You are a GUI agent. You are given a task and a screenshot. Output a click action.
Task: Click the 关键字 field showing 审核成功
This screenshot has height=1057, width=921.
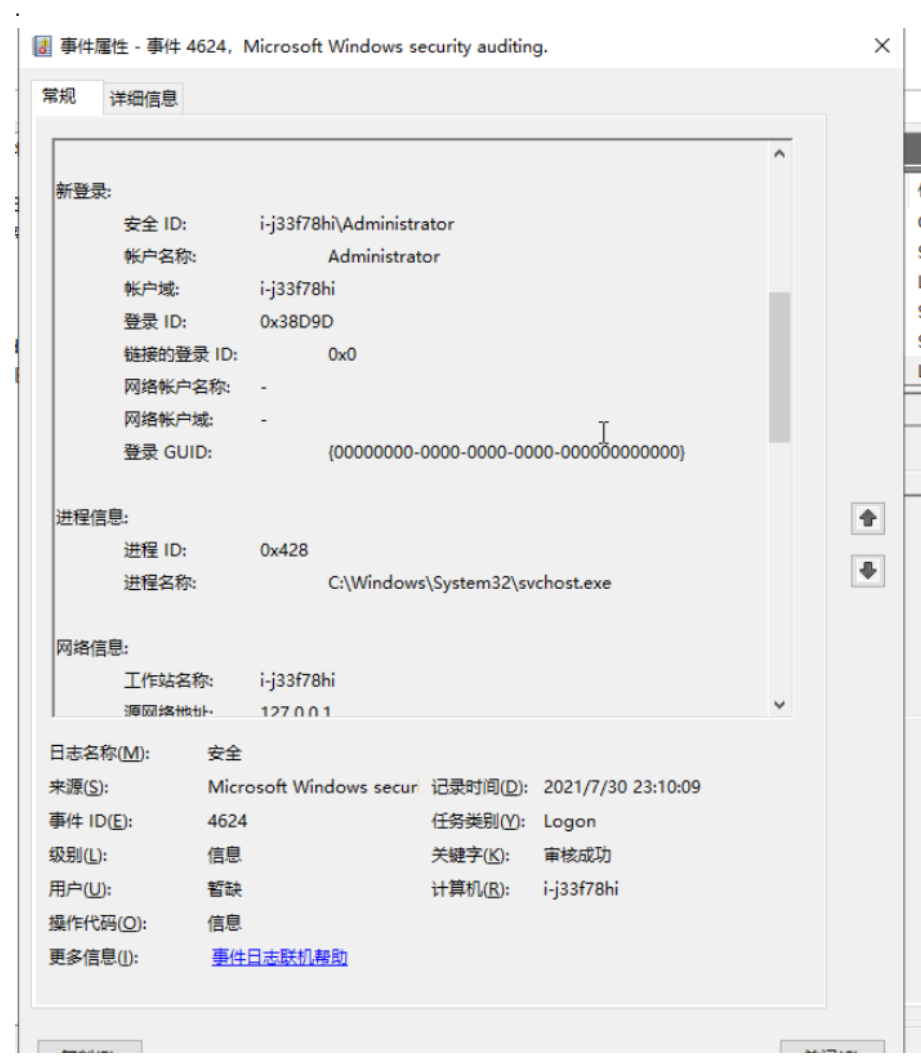pyautogui.click(x=577, y=855)
